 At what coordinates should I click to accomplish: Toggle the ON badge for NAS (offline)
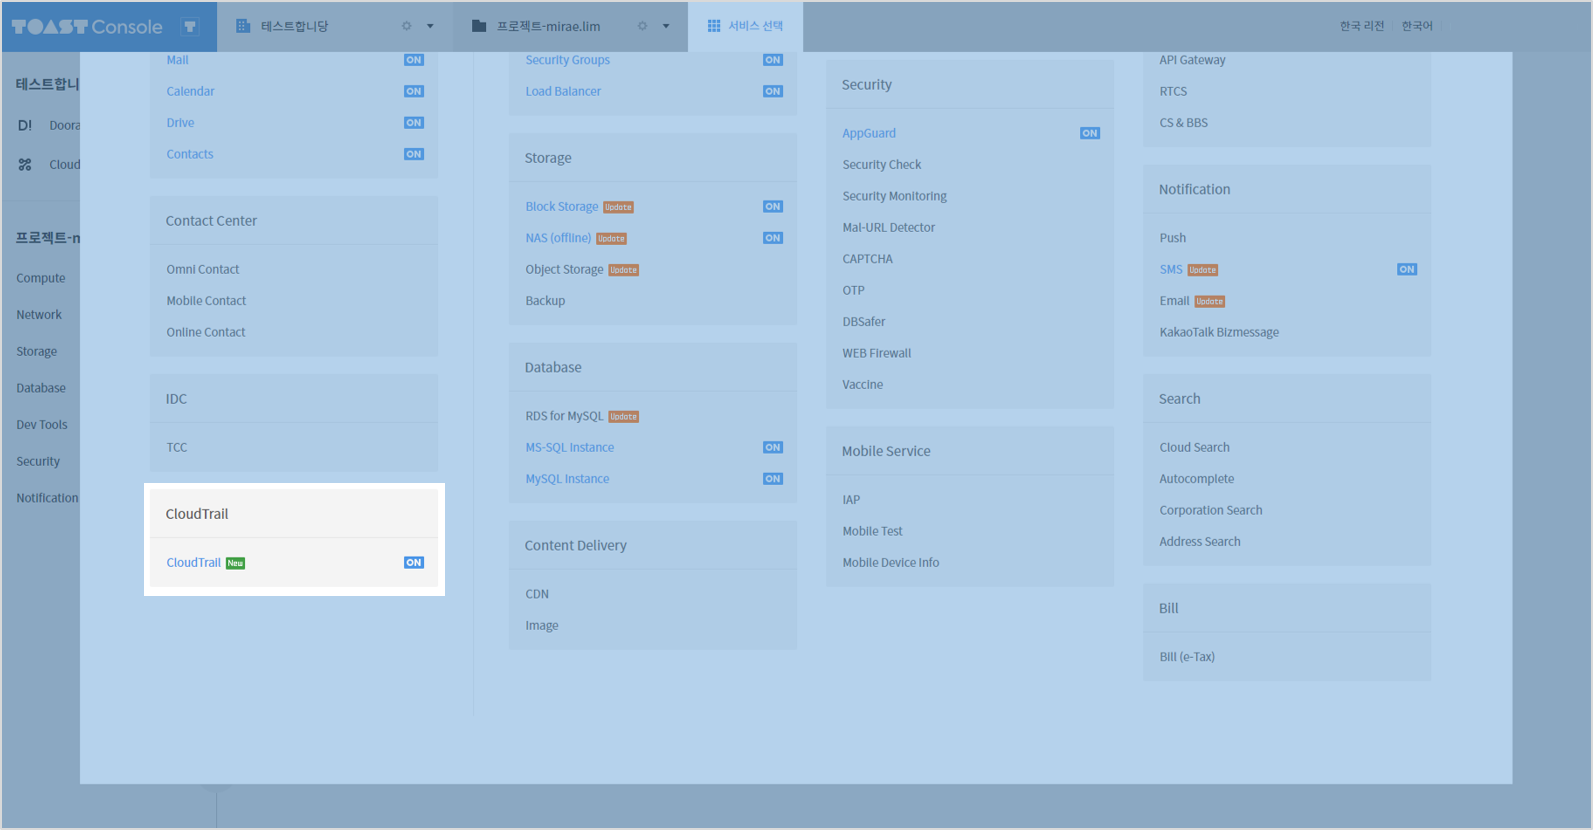pyautogui.click(x=773, y=238)
